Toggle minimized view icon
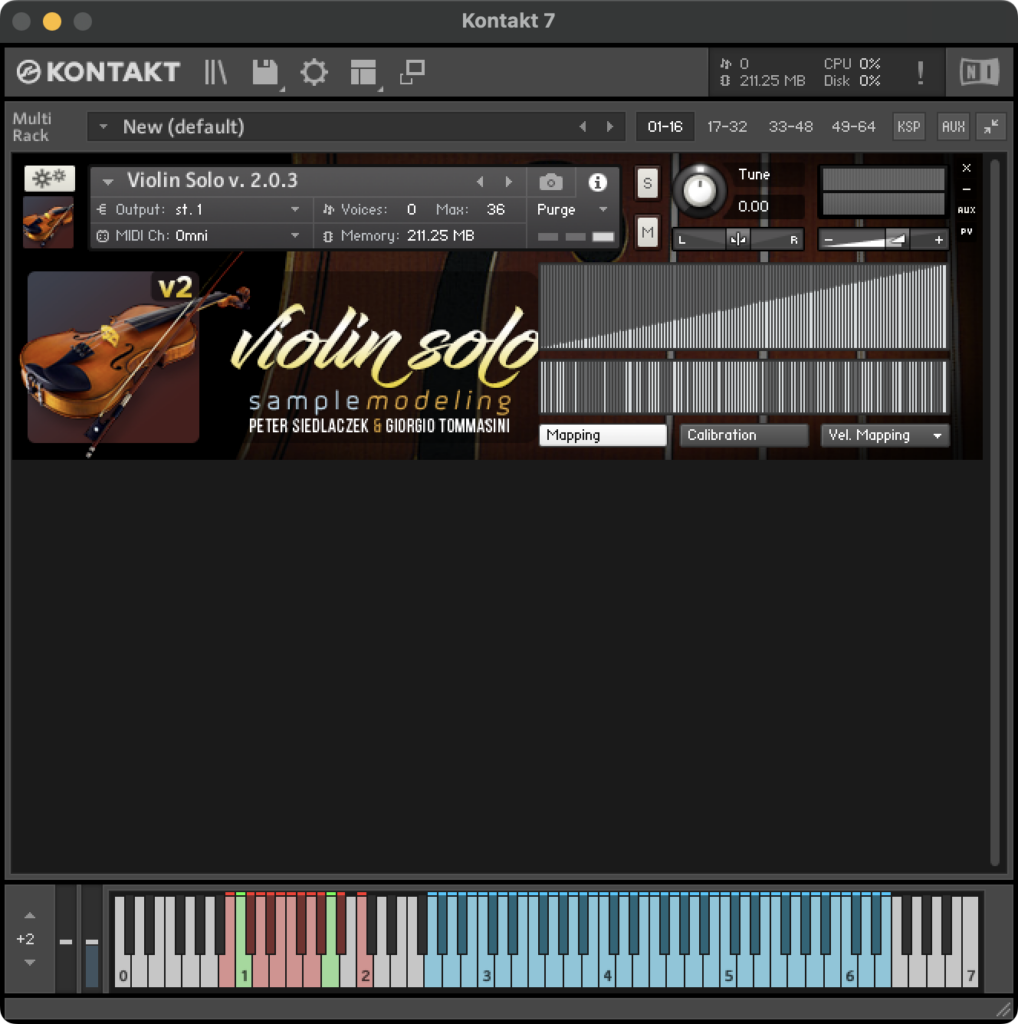This screenshot has width=1018, height=1024. [x=412, y=72]
